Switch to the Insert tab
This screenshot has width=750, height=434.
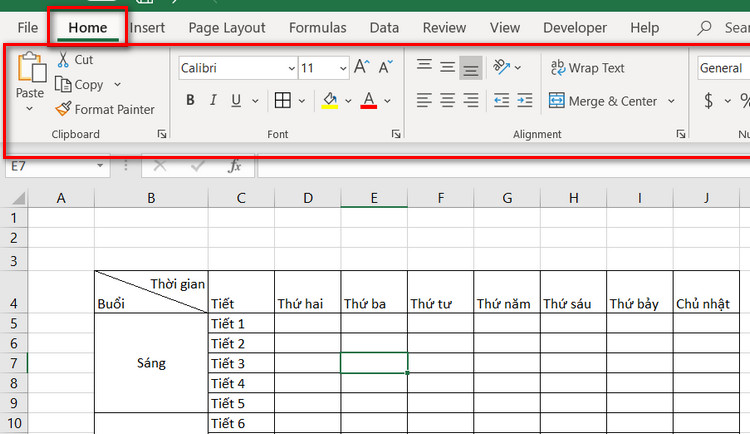pos(147,28)
